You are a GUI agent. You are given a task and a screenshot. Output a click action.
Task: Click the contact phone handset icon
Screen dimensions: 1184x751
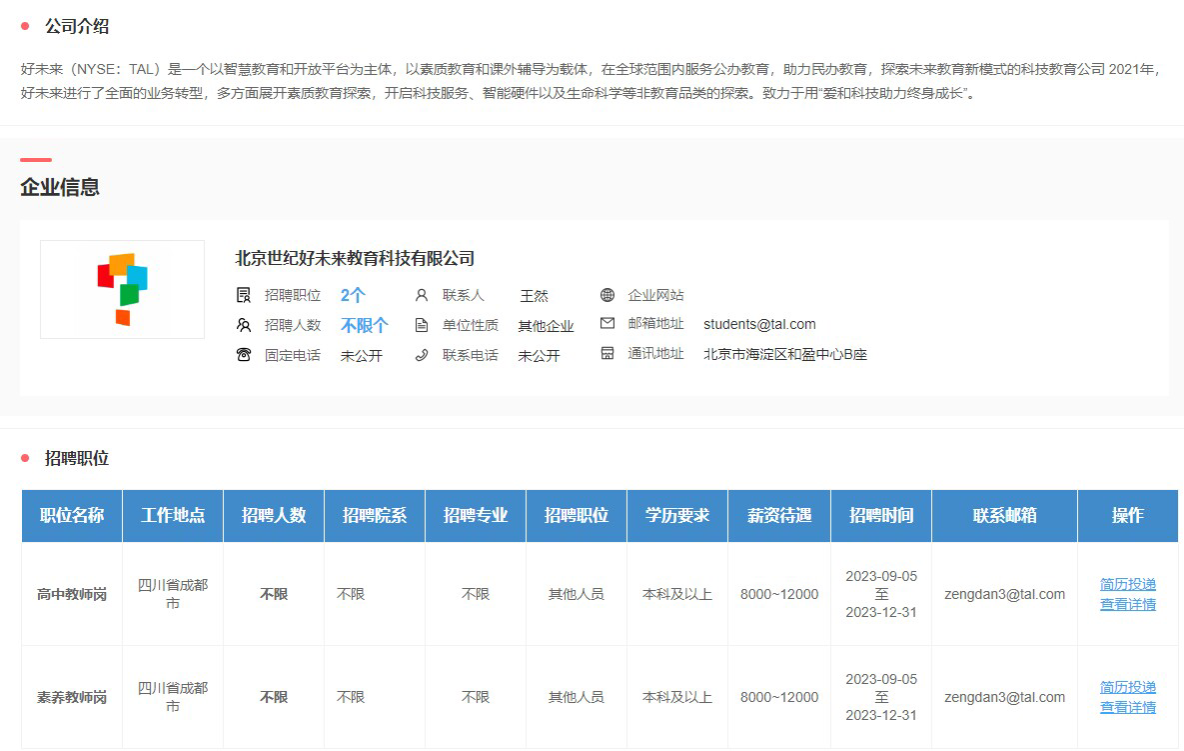pos(421,355)
